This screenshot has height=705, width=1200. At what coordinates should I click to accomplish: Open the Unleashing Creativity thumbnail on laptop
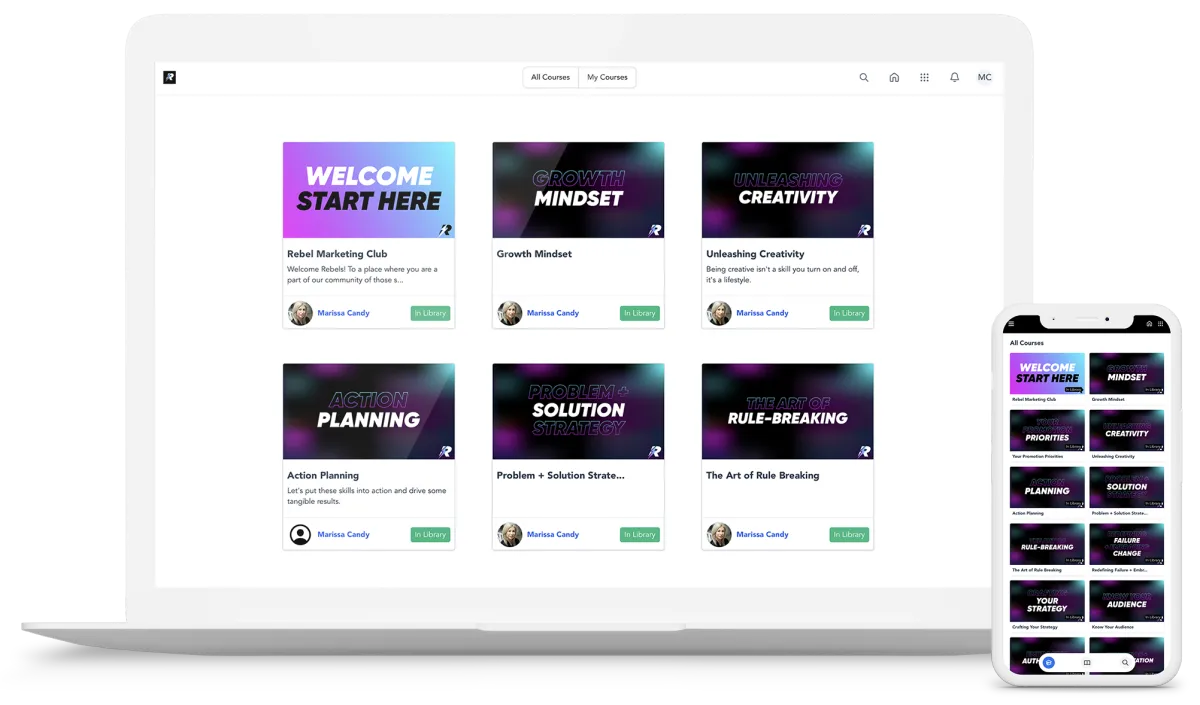pyautogui.click(x=788, y=190)
